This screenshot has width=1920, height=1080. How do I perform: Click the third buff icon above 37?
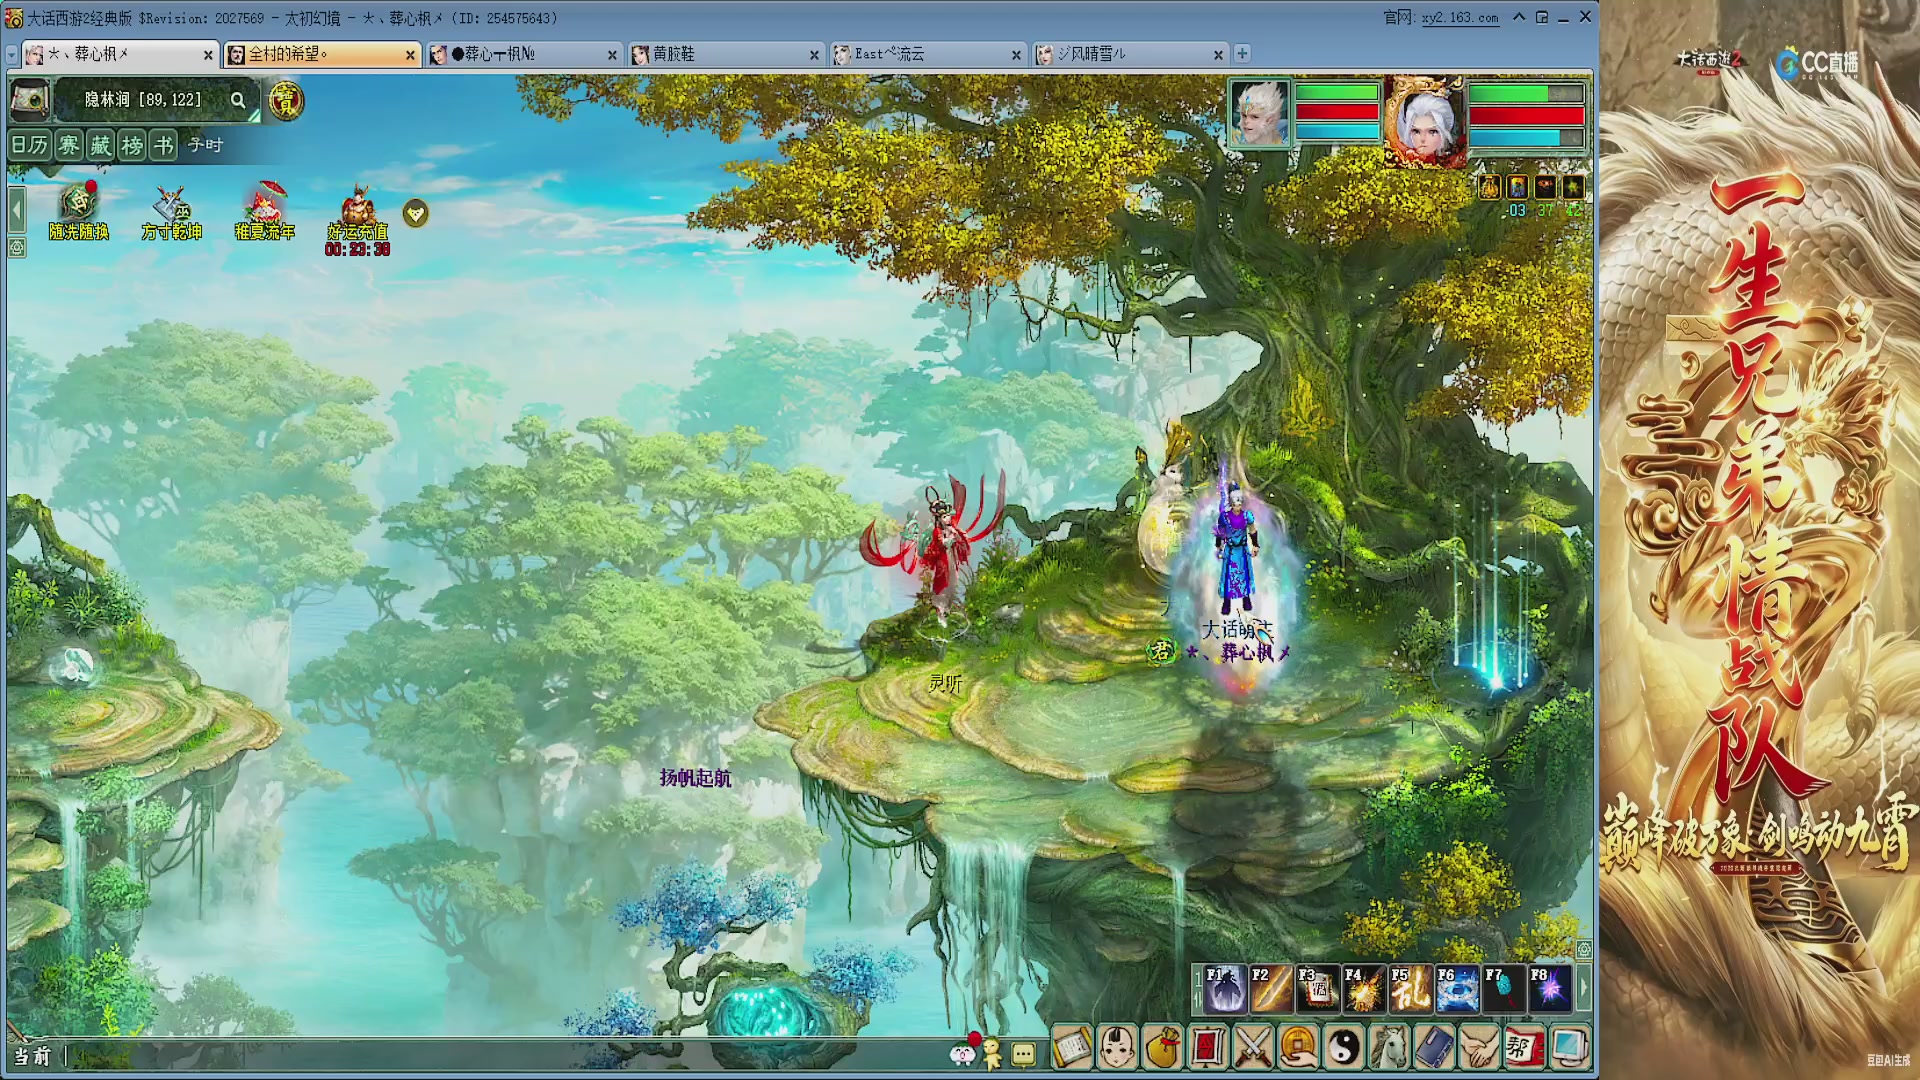pyautogui.click(x=1546, y=187)
